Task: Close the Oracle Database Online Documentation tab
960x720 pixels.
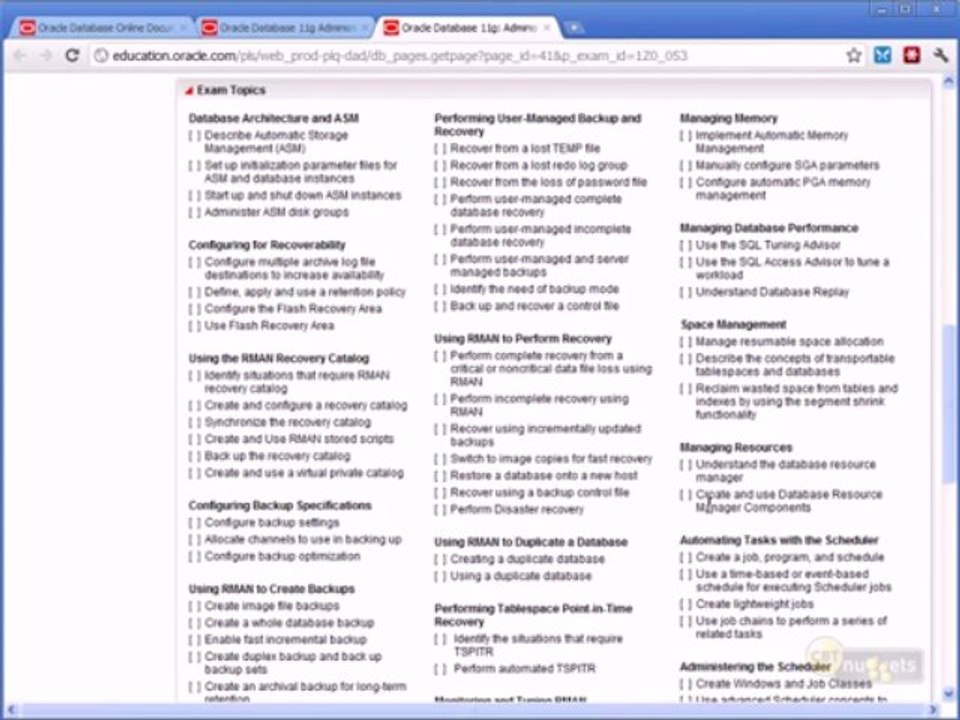Action: (x=182, y=28)
